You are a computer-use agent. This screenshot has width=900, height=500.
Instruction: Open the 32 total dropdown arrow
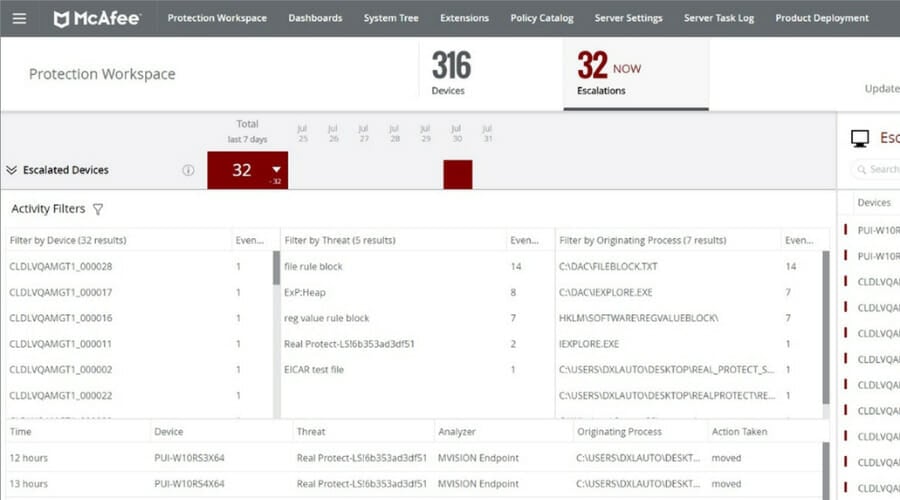coord(276,169)
